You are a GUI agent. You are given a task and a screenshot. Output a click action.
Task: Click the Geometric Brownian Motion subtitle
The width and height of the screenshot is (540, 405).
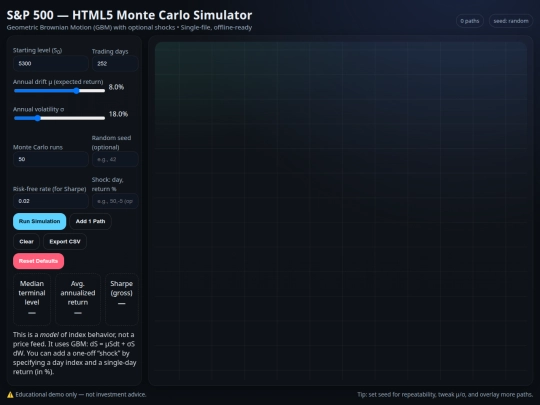click(129, 28)
